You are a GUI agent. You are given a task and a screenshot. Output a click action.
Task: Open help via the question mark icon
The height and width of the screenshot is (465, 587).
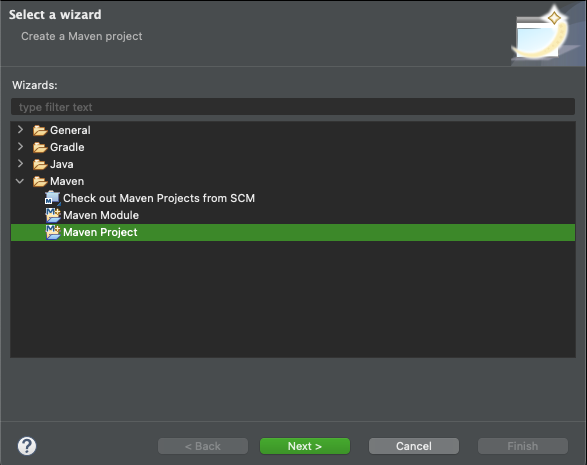click(27, 446)
